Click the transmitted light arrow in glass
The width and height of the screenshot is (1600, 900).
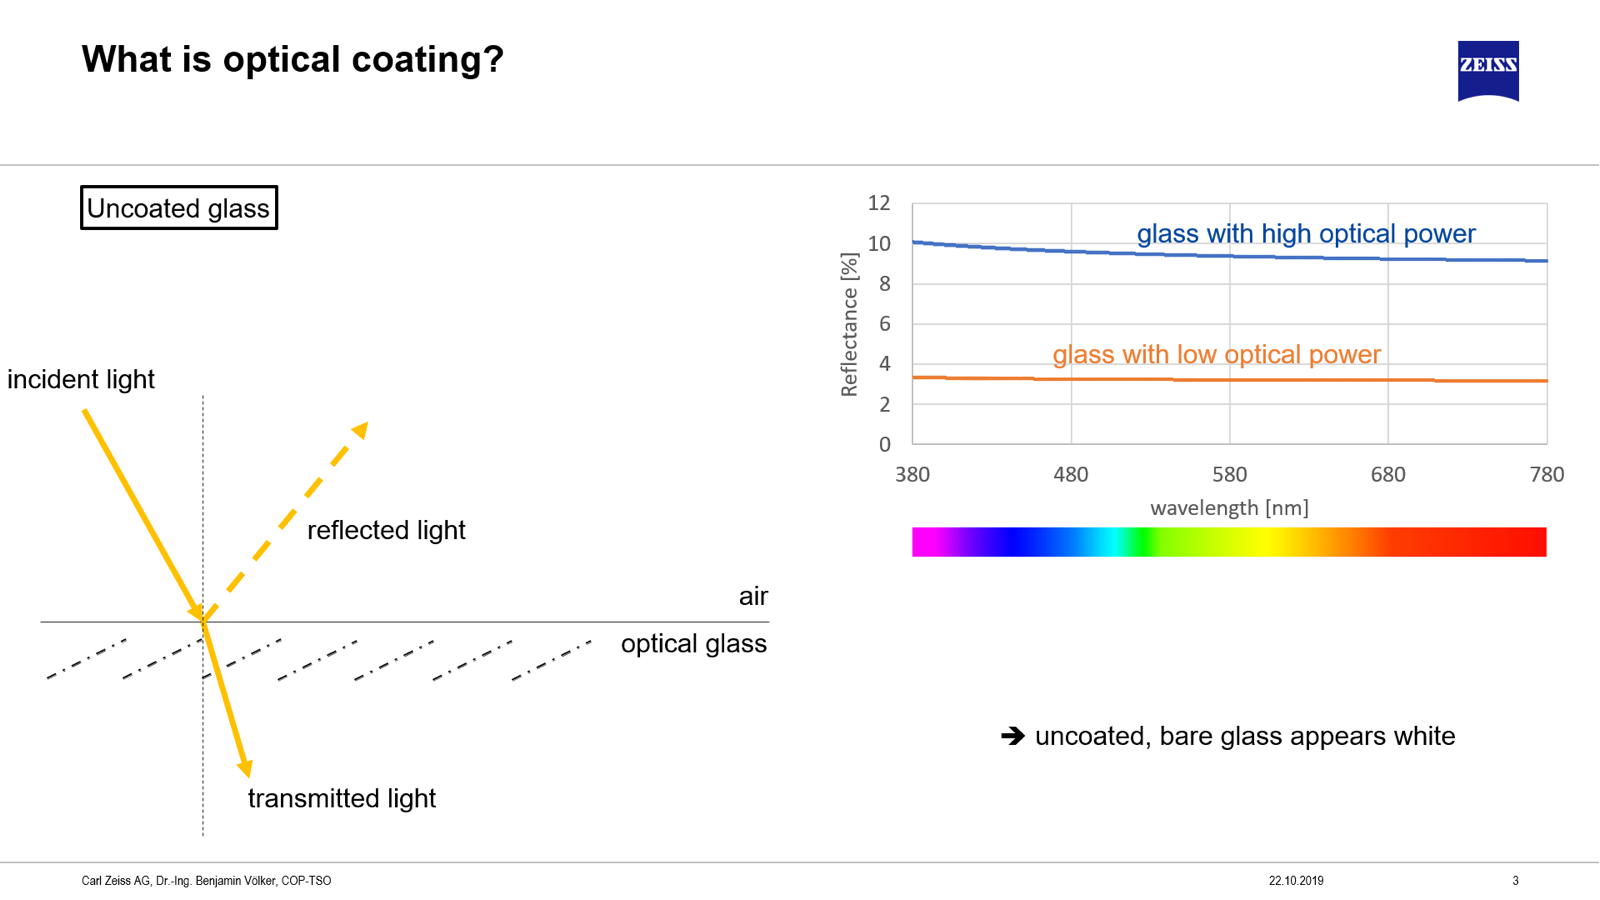(227, 698)
